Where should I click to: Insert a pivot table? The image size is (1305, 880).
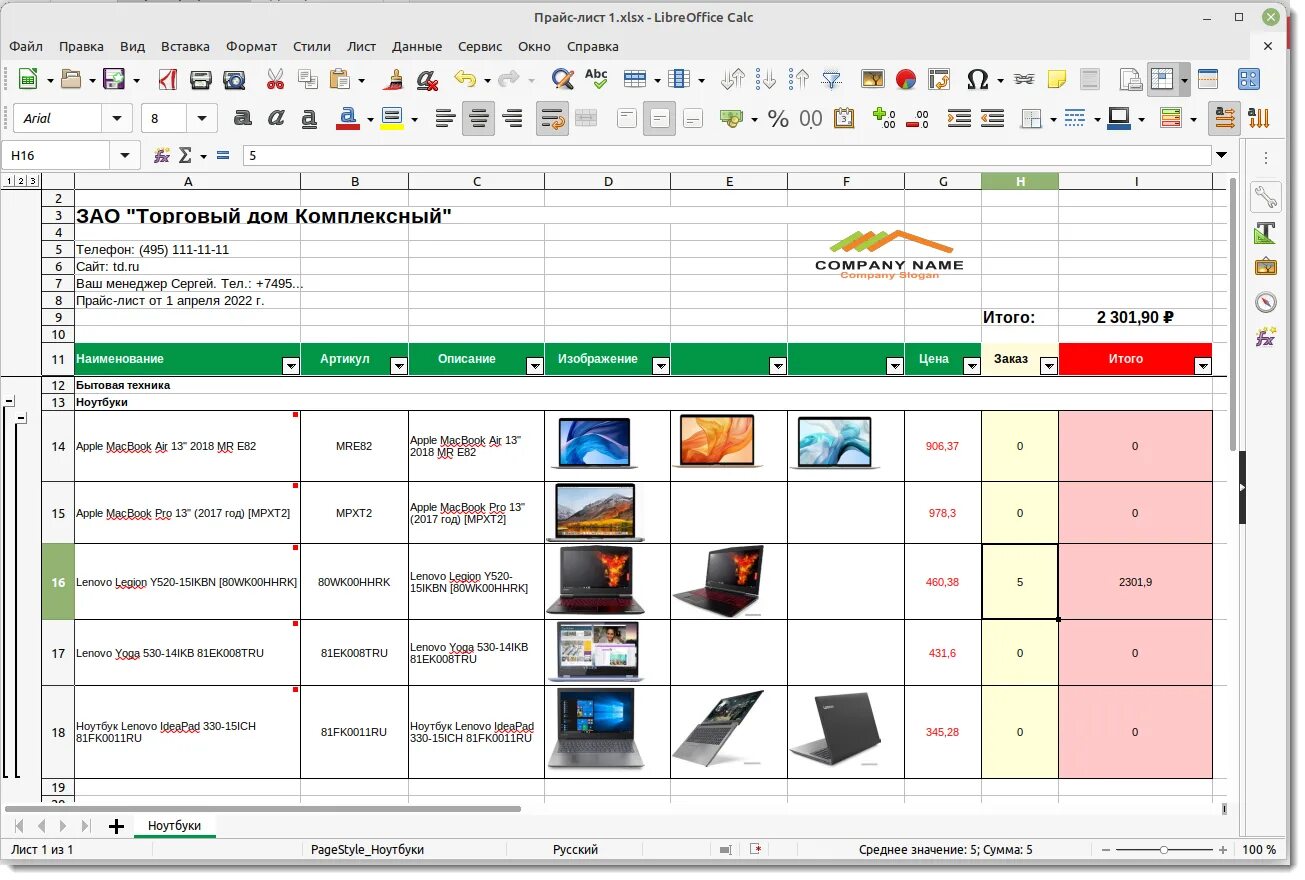coord(939,79)
